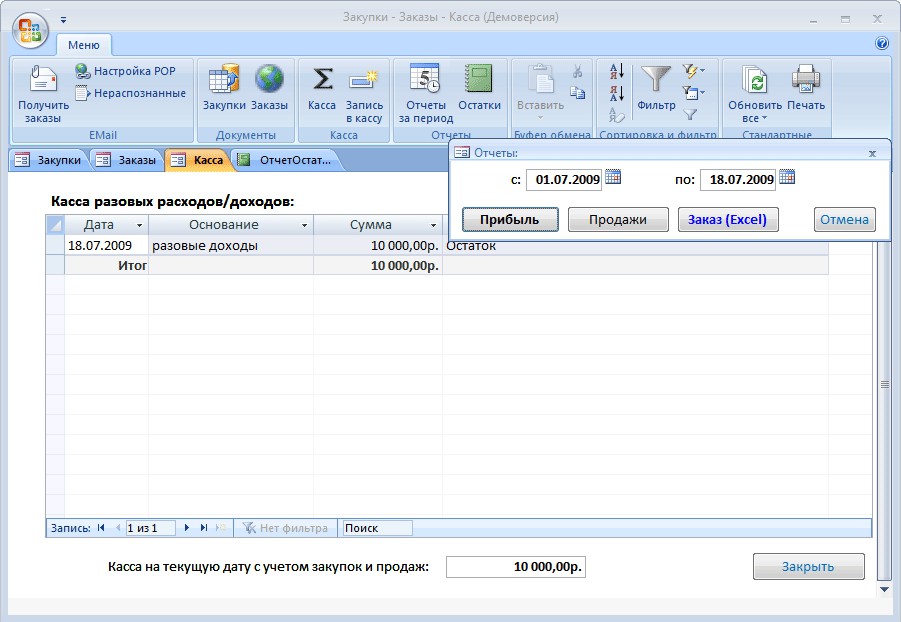This screenshot has width=901, height=622.
Task: Click the vertical scrollbar down arrow
Action: (884, 590)
